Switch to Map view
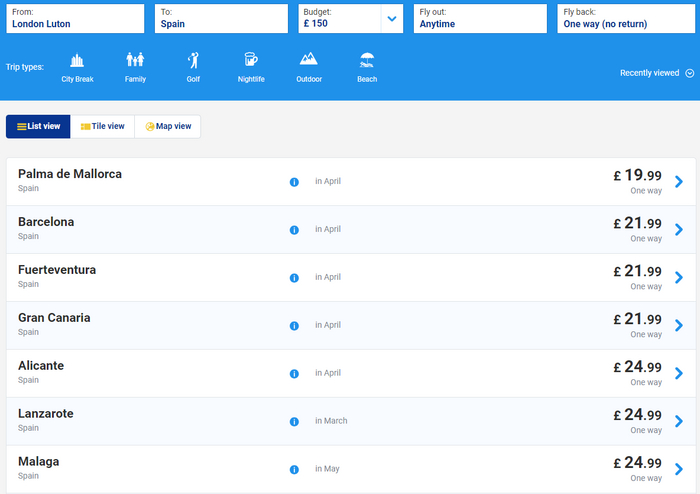The image size is (700, 494). tap(168, 127)
